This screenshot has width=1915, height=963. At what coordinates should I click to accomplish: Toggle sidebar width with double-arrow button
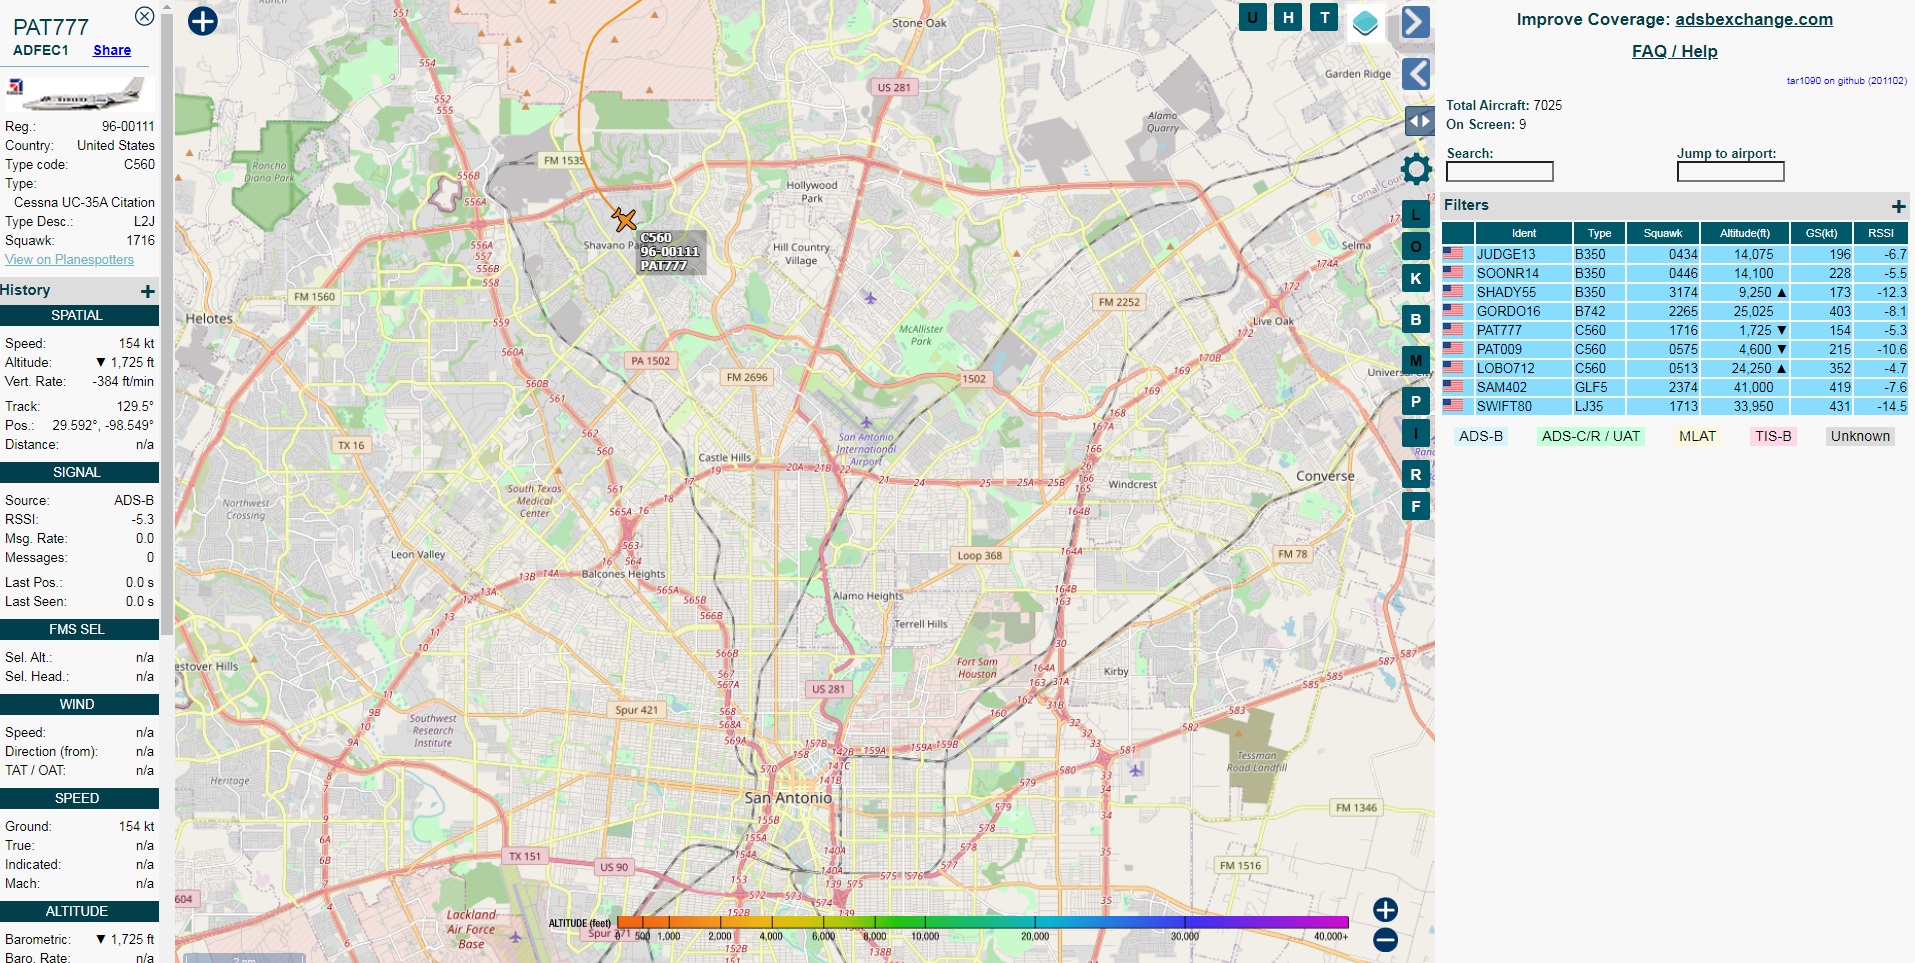1420,121
